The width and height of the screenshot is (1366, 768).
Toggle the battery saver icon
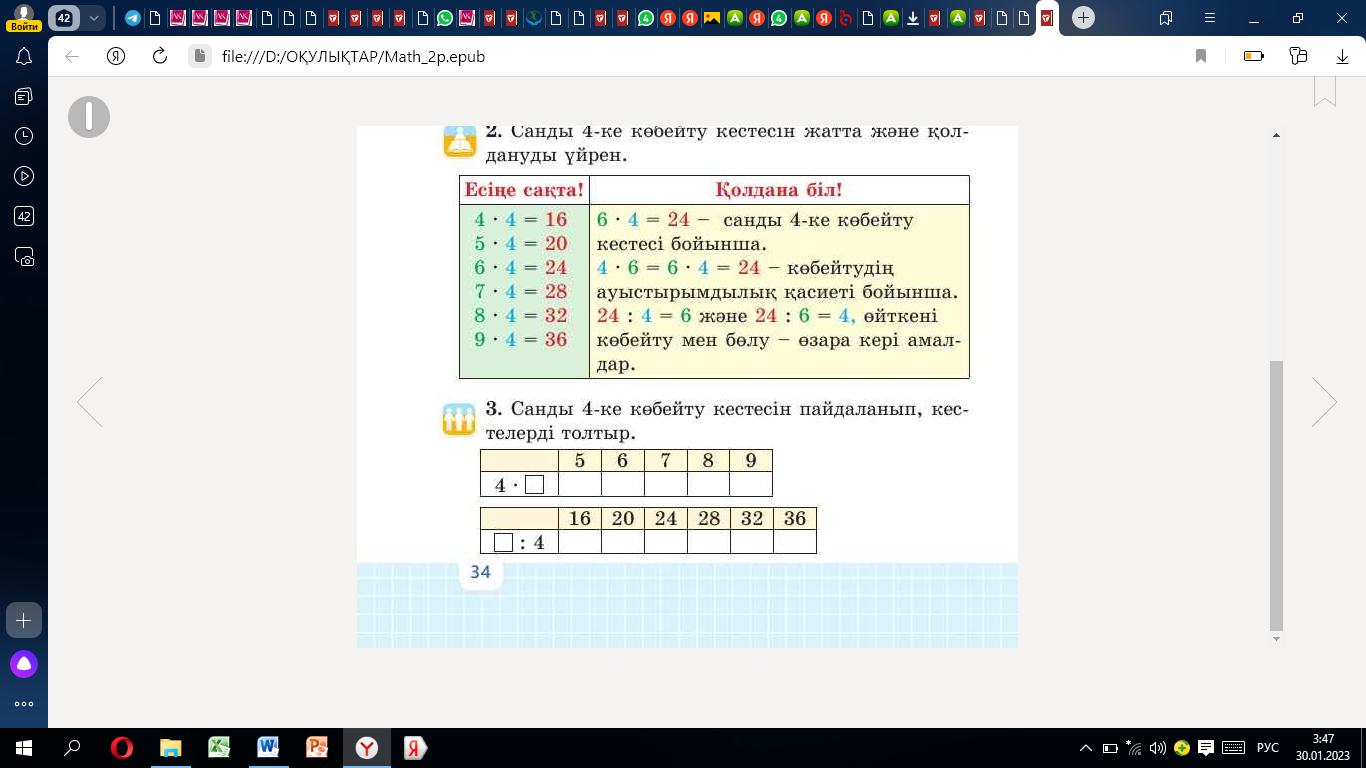pyautogui.click(x=1254, y=57)
